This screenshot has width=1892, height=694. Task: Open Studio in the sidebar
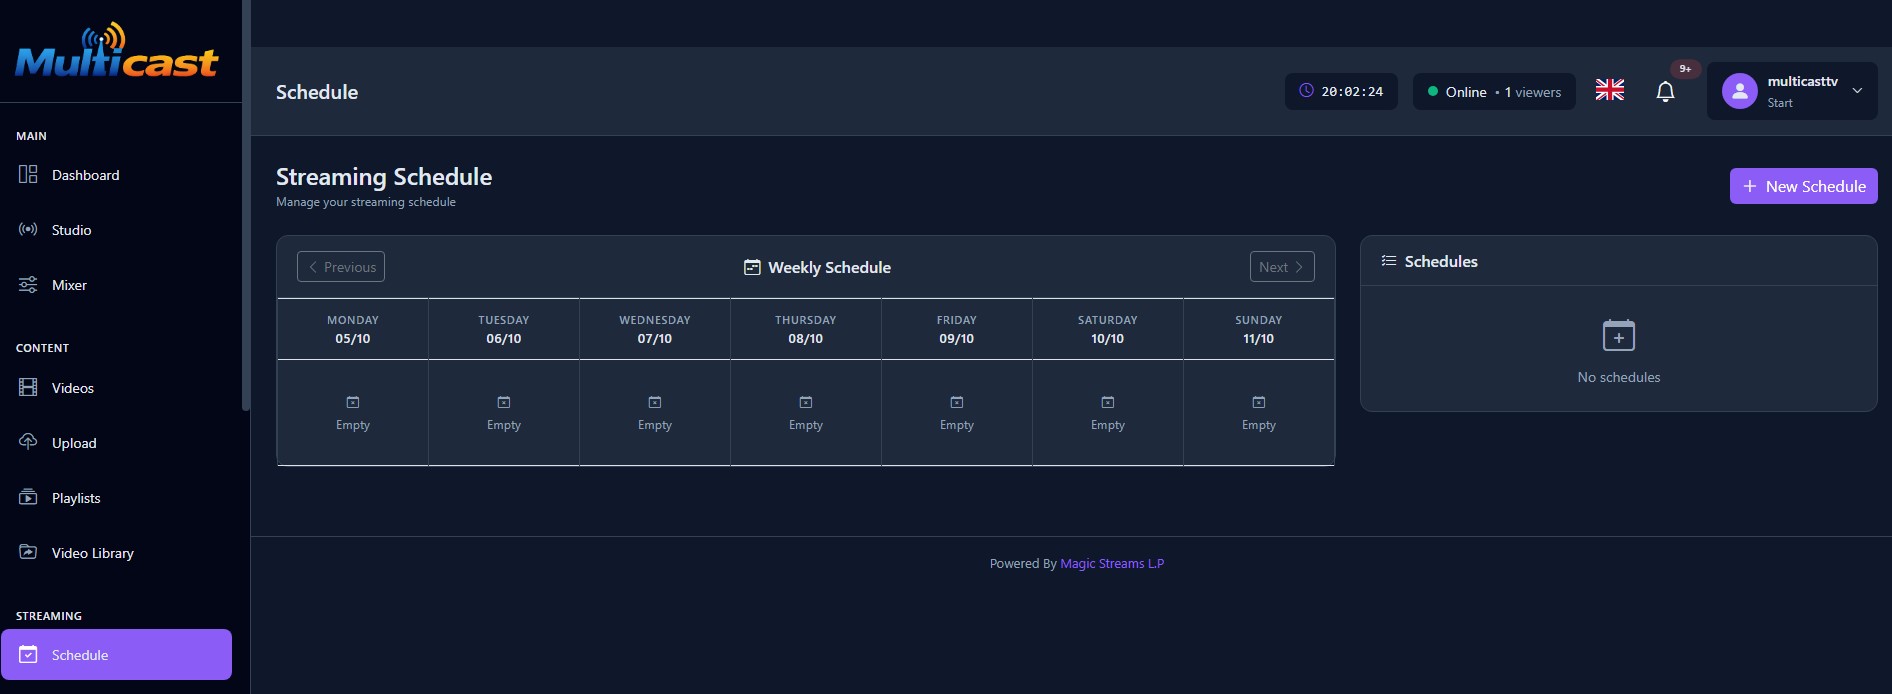(x=117, y=230)
